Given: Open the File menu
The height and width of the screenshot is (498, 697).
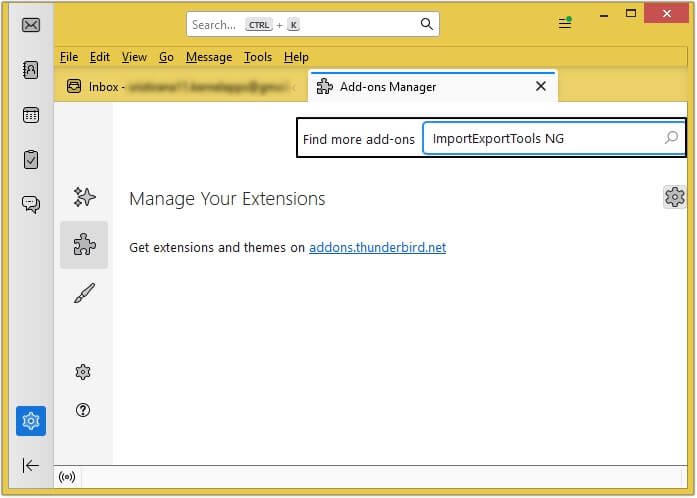Looking at the screenshot, I should [x=69, y=57].
